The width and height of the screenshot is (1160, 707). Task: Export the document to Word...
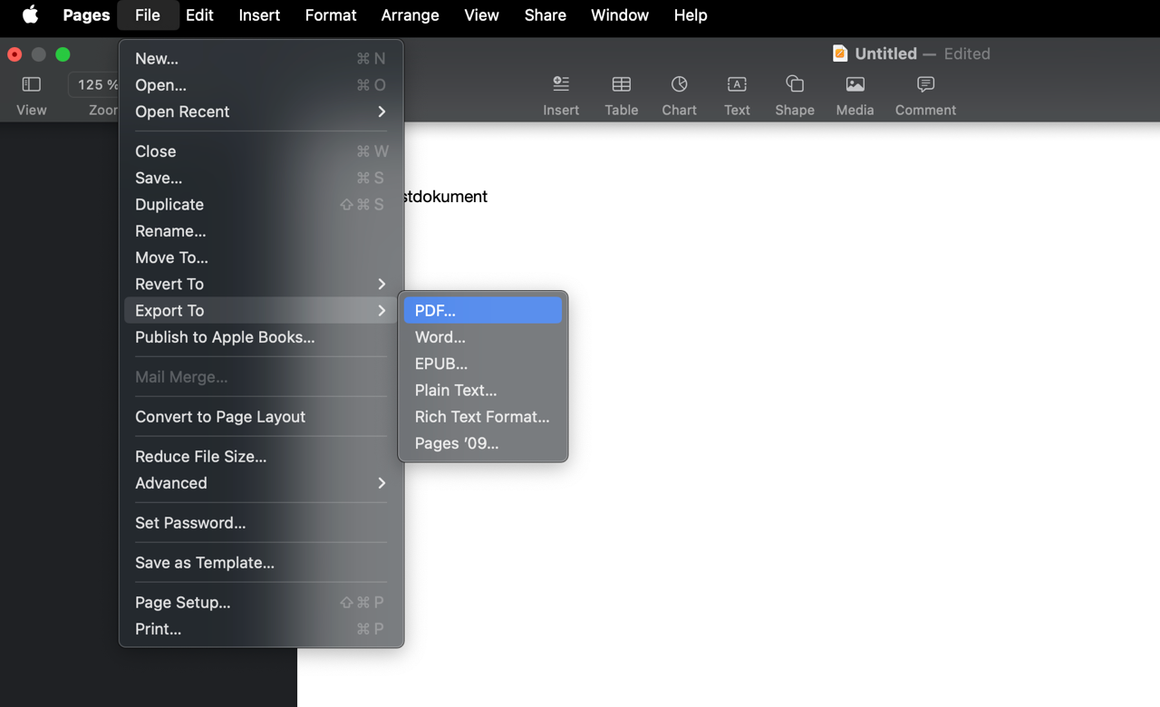click(482, 337)
